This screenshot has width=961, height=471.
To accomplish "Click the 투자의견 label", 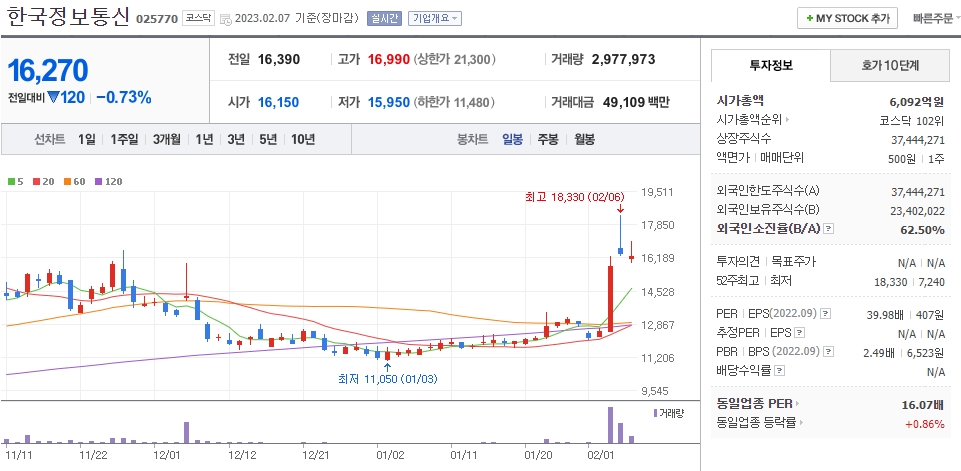I will [x=739, y=262].
